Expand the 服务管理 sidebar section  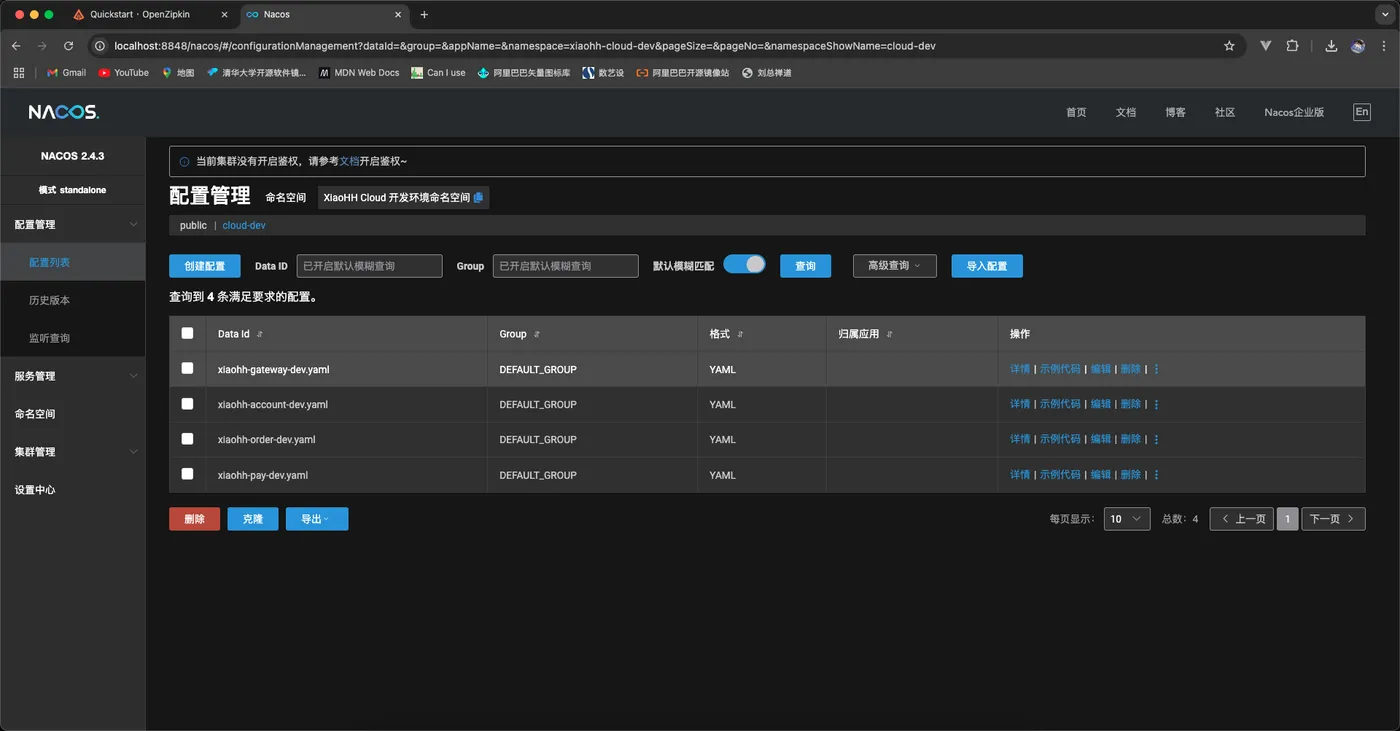[x=72, y=376]
